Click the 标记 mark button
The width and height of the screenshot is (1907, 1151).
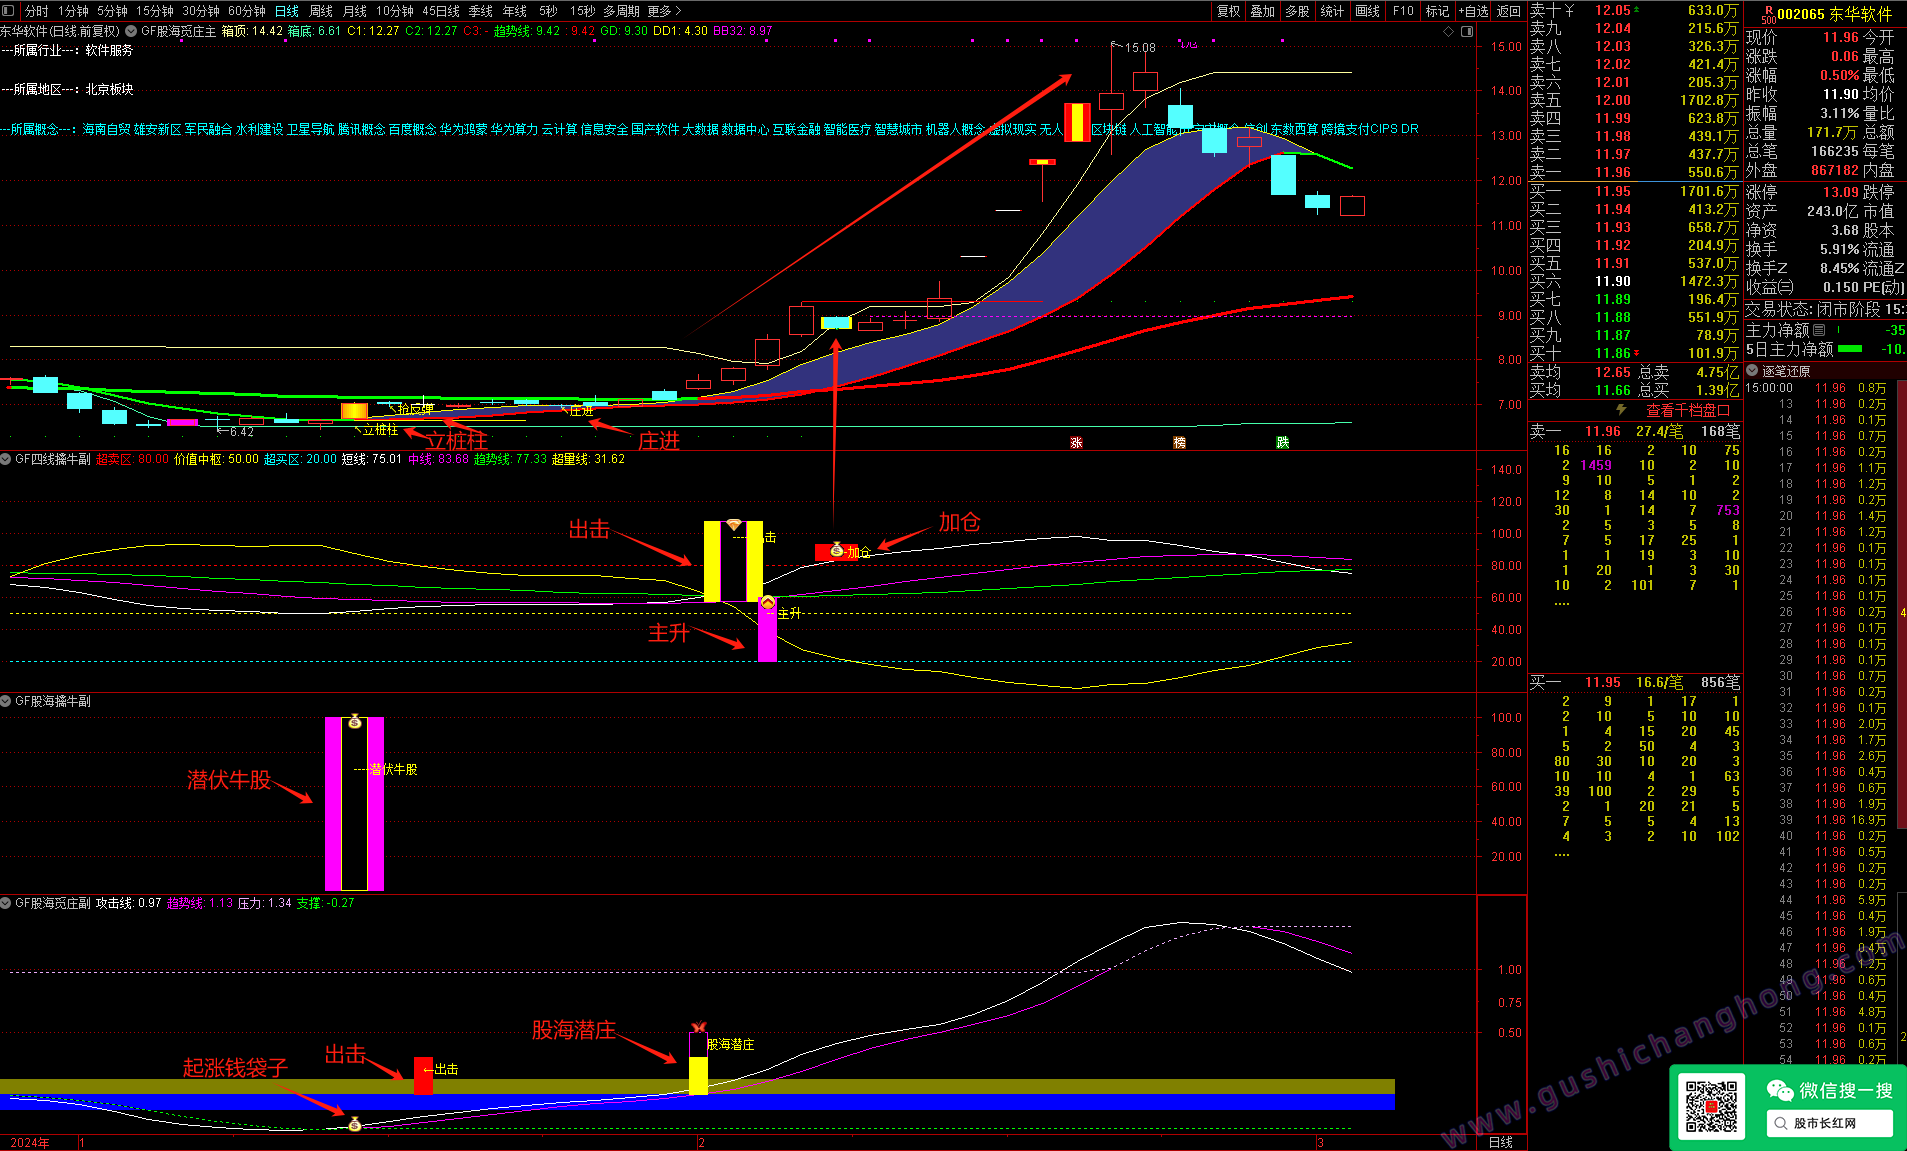[x=1437, y=11]
